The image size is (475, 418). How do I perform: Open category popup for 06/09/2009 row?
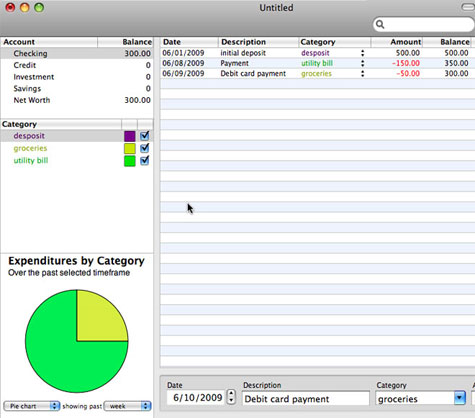pos(362,74)
